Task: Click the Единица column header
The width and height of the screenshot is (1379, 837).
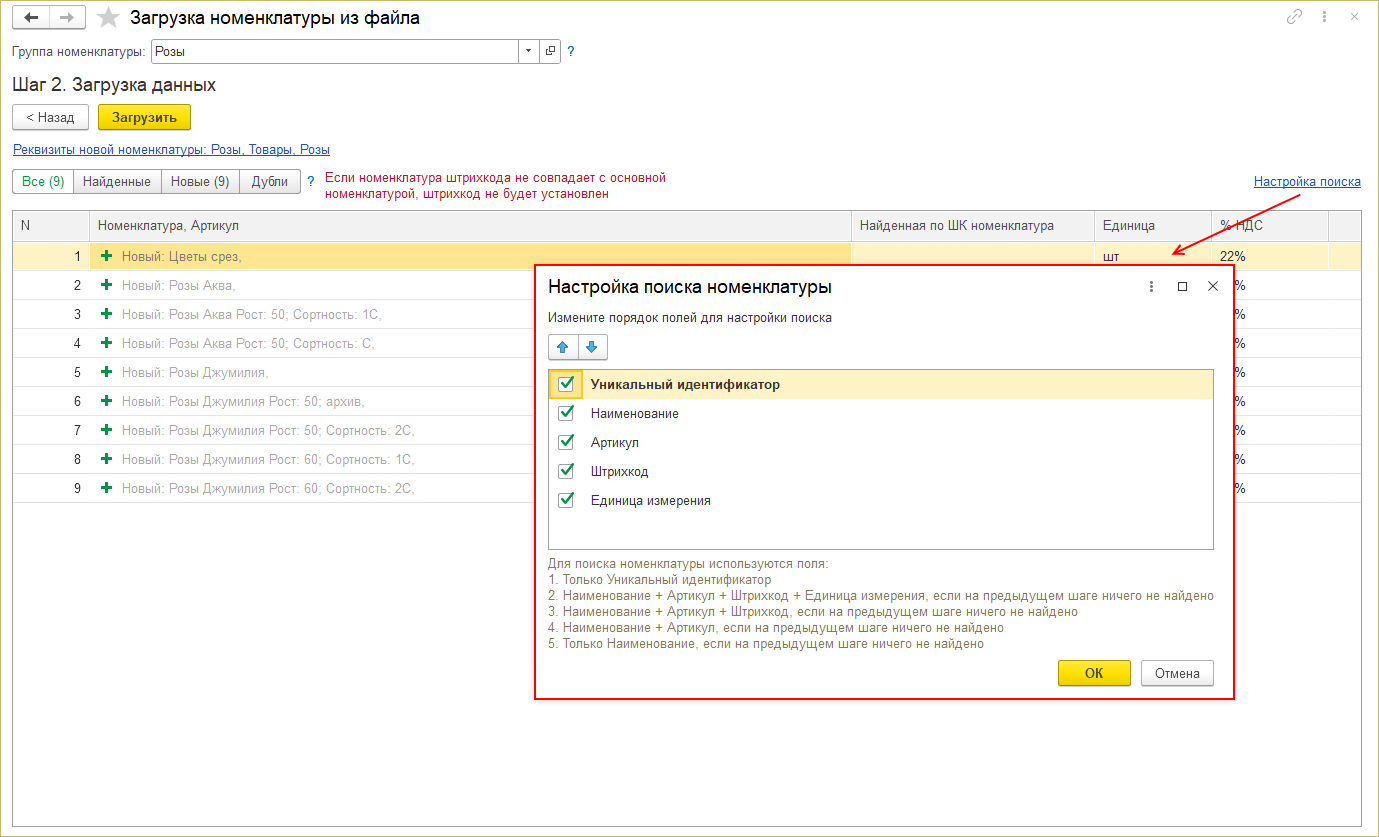Action: click(x=1153, y=226)
